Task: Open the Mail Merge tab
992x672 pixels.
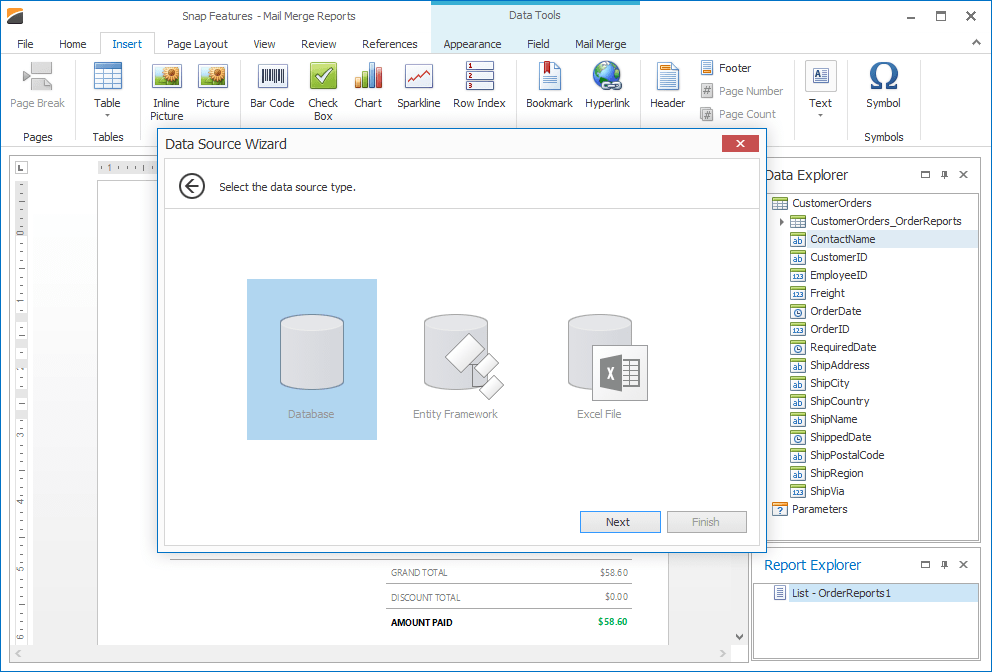Action: 600,44
